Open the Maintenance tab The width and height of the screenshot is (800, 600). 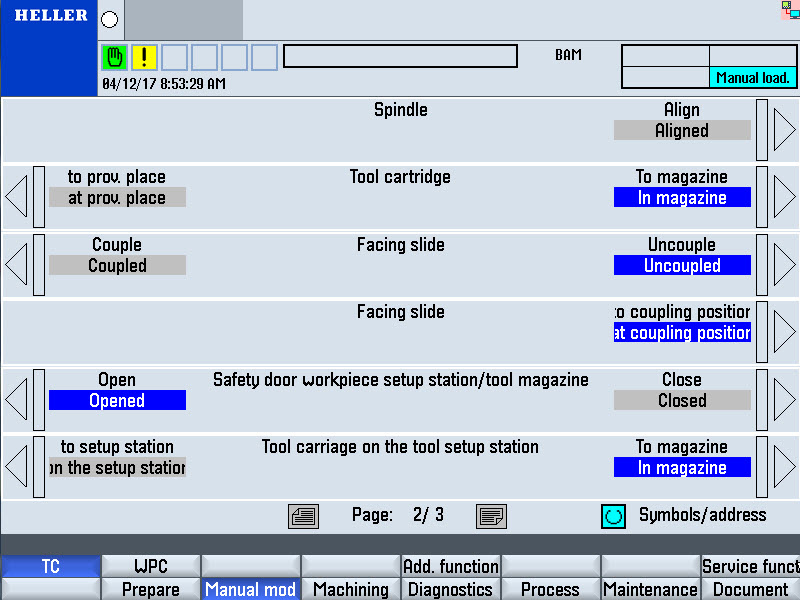point(650,589)
